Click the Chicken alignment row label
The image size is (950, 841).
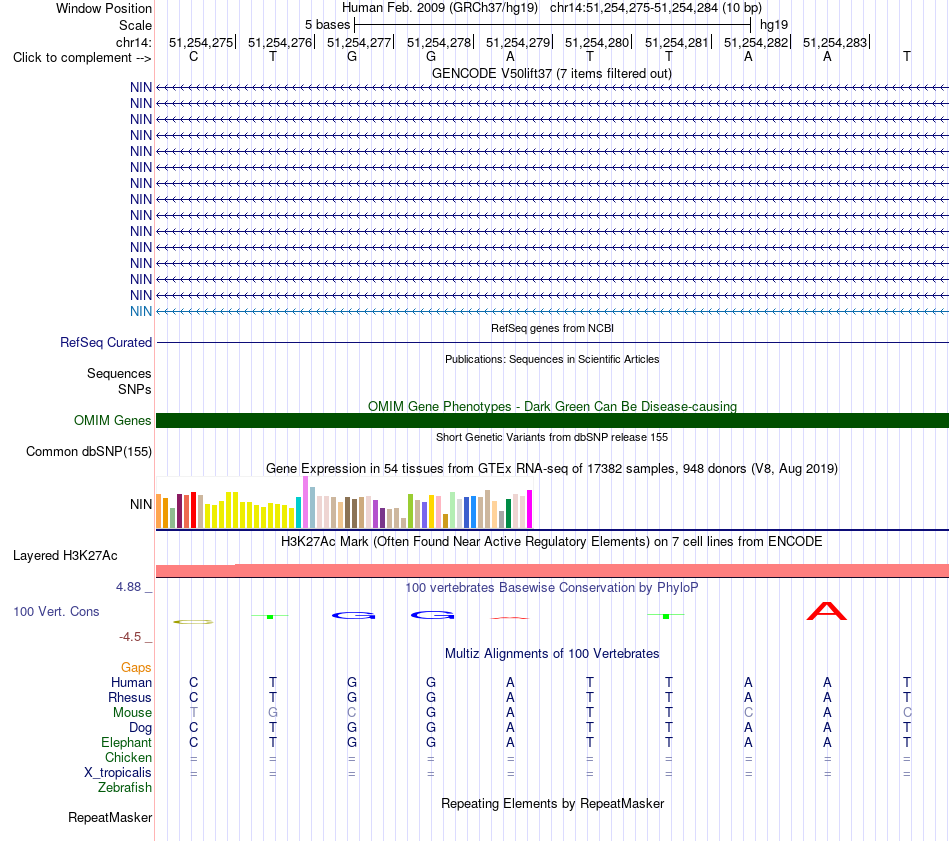(x=128, y=758)
